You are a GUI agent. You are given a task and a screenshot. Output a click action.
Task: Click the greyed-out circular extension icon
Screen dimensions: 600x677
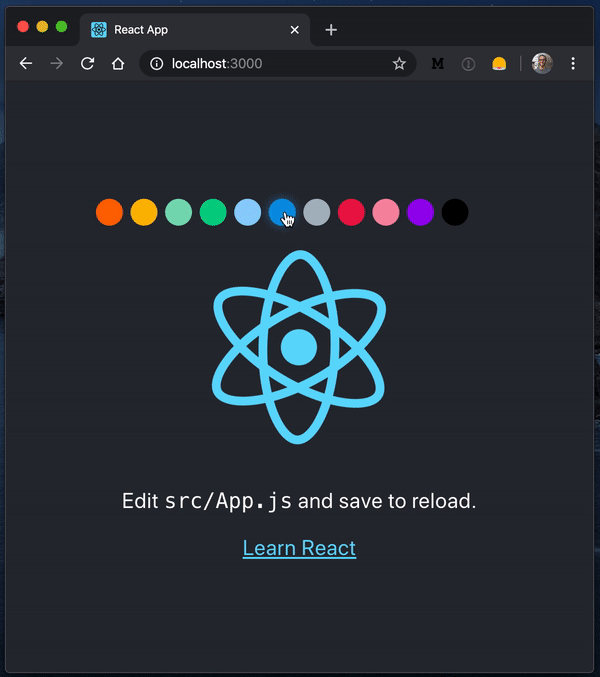(468, 64)
